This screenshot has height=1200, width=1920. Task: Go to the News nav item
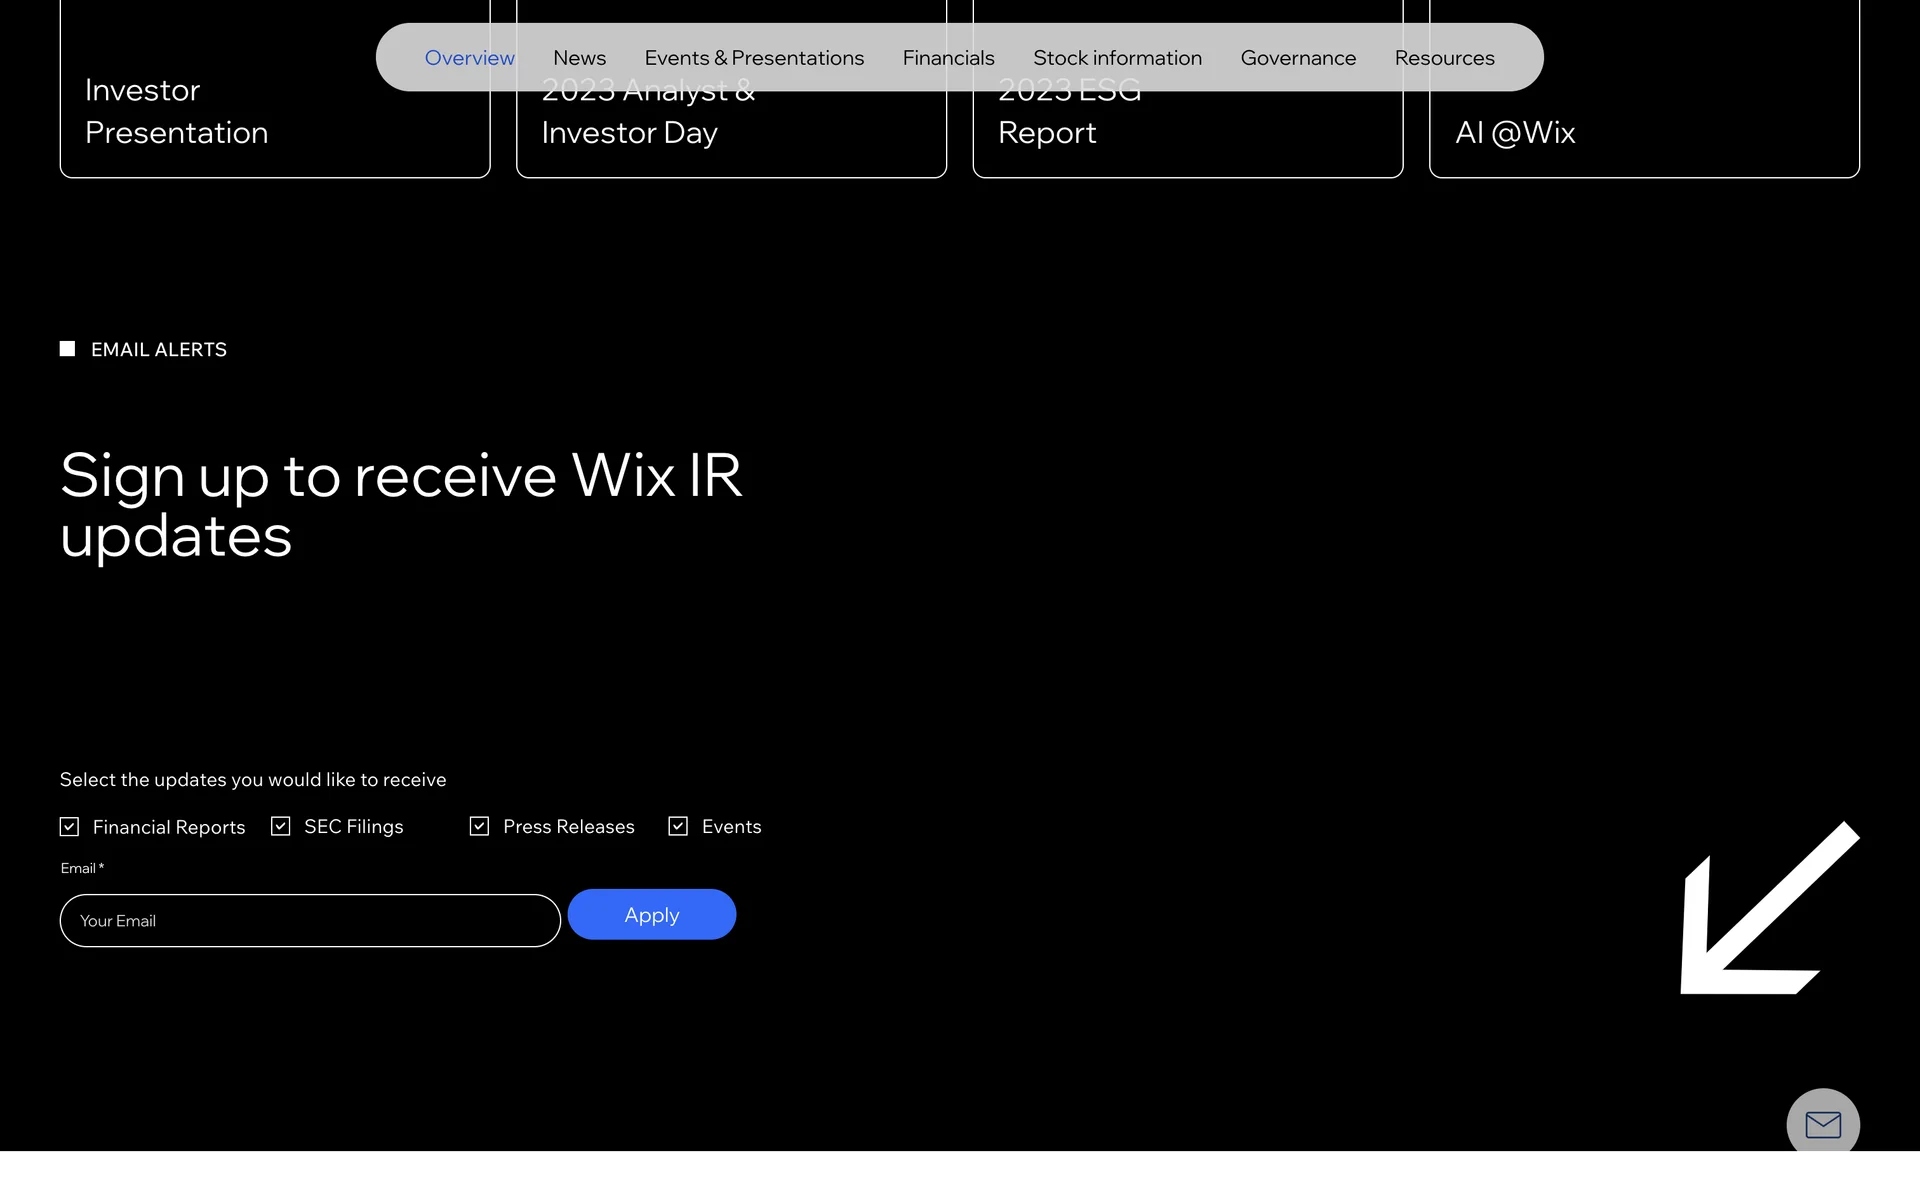[x=579, y=58]
